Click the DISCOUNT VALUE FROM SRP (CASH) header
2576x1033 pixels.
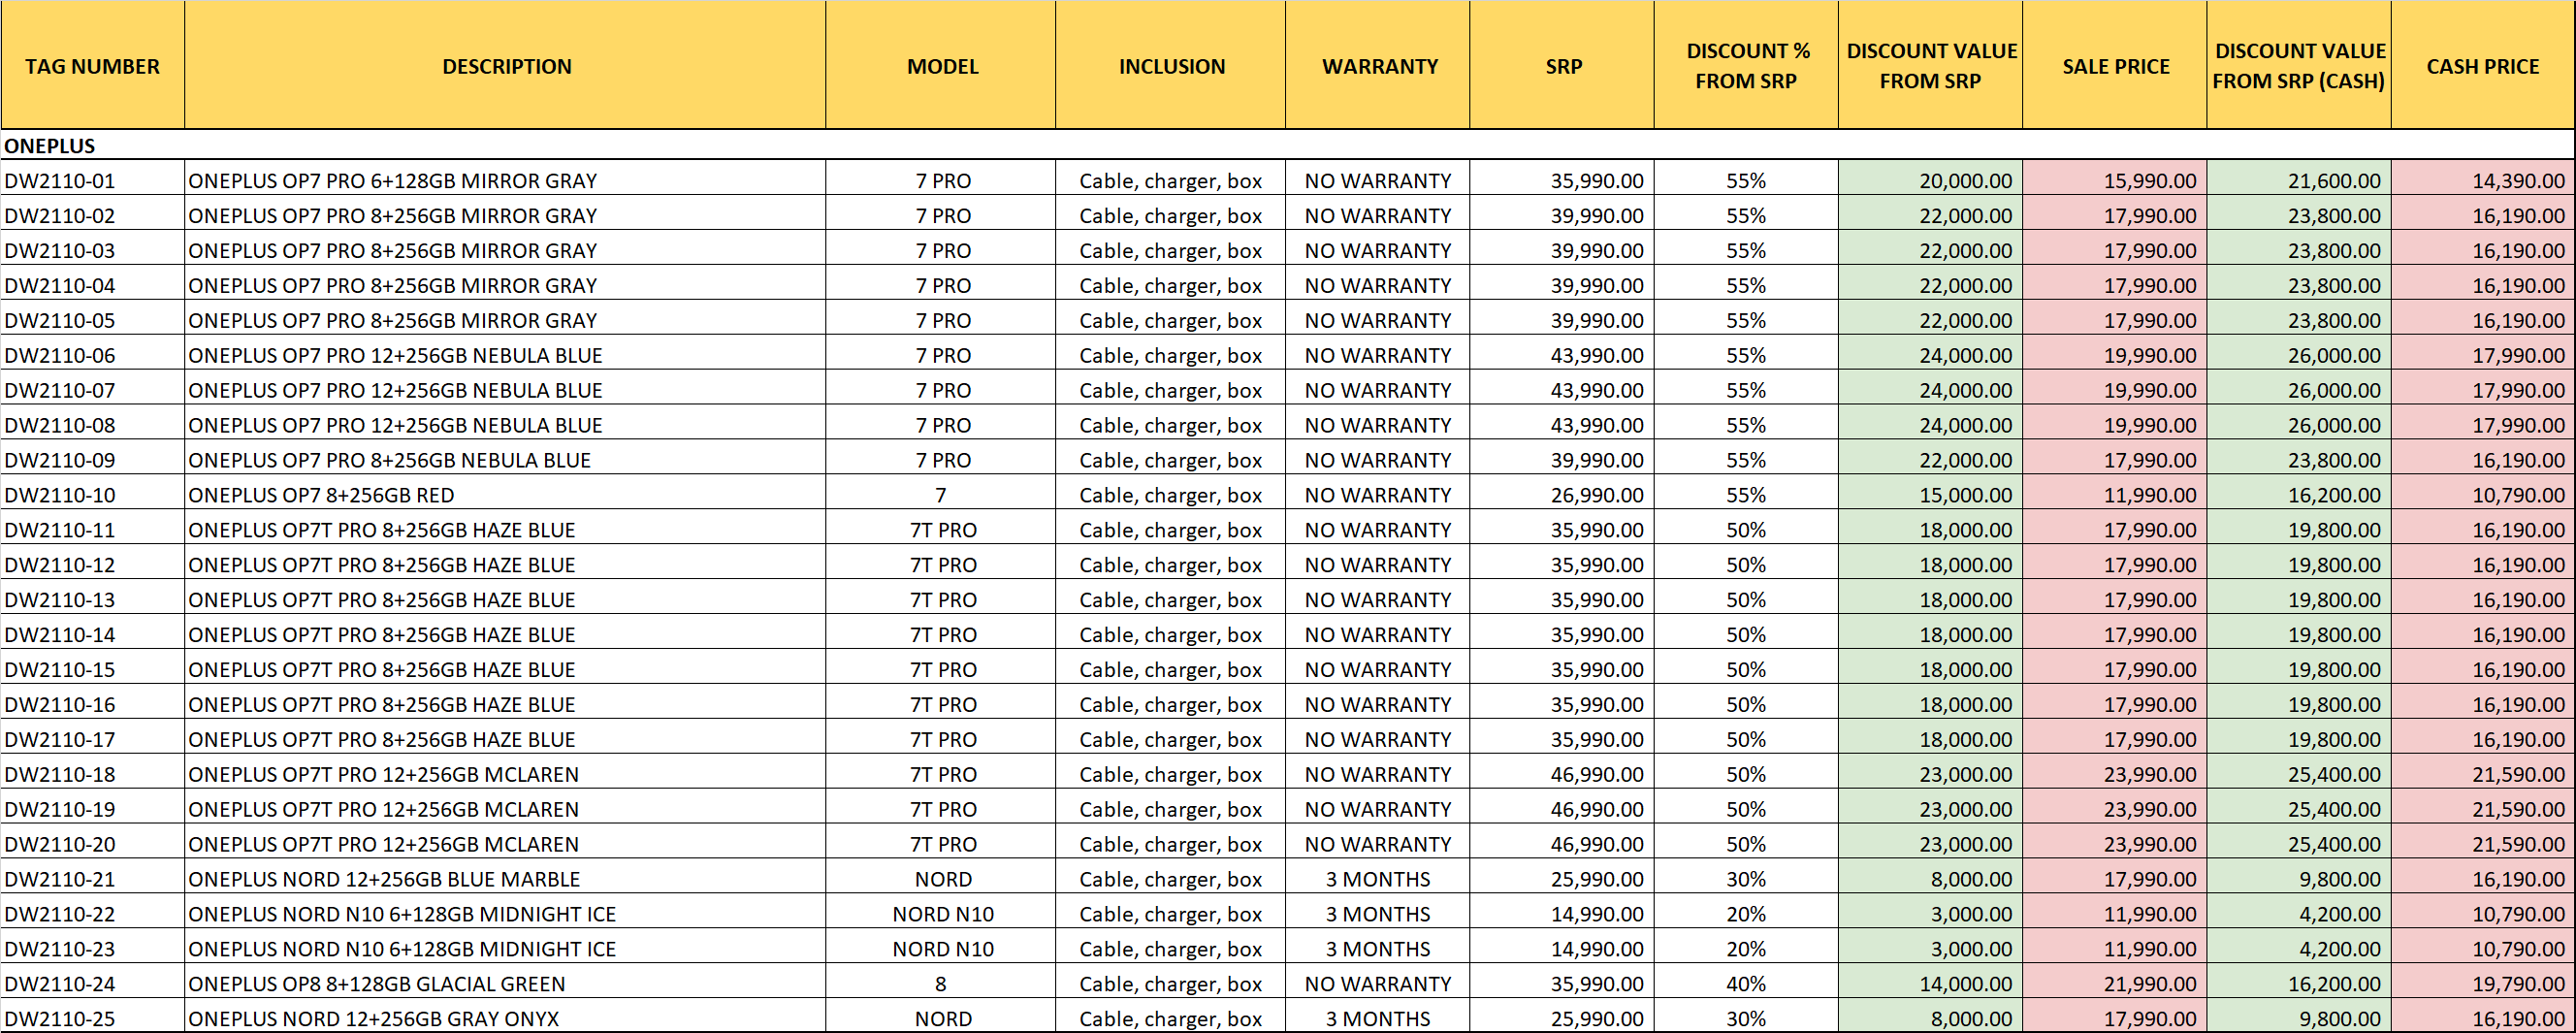2299,65
